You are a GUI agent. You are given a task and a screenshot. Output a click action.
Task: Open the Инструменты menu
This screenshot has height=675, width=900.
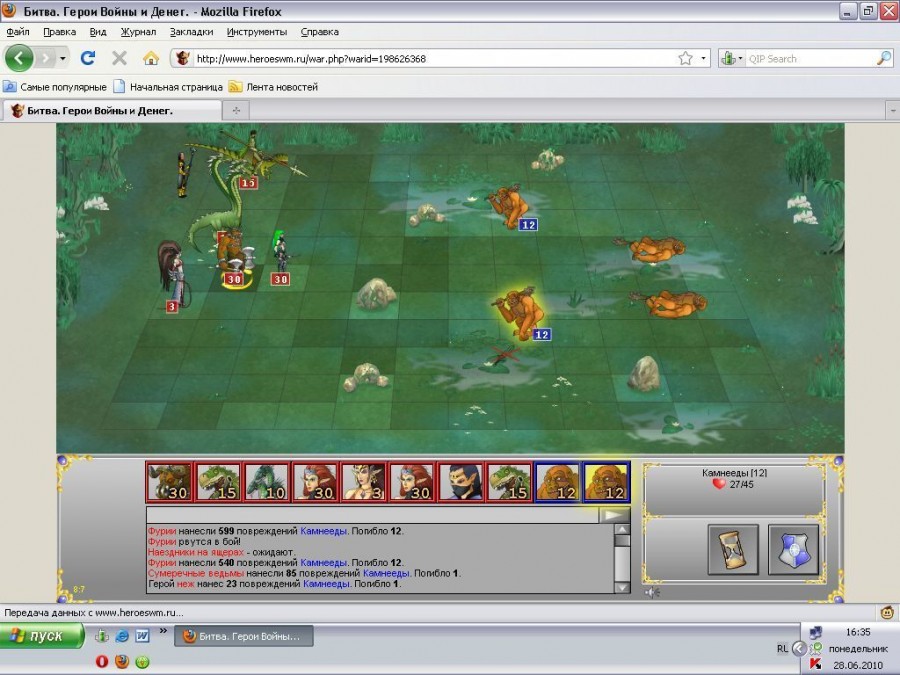click(257, 32)
